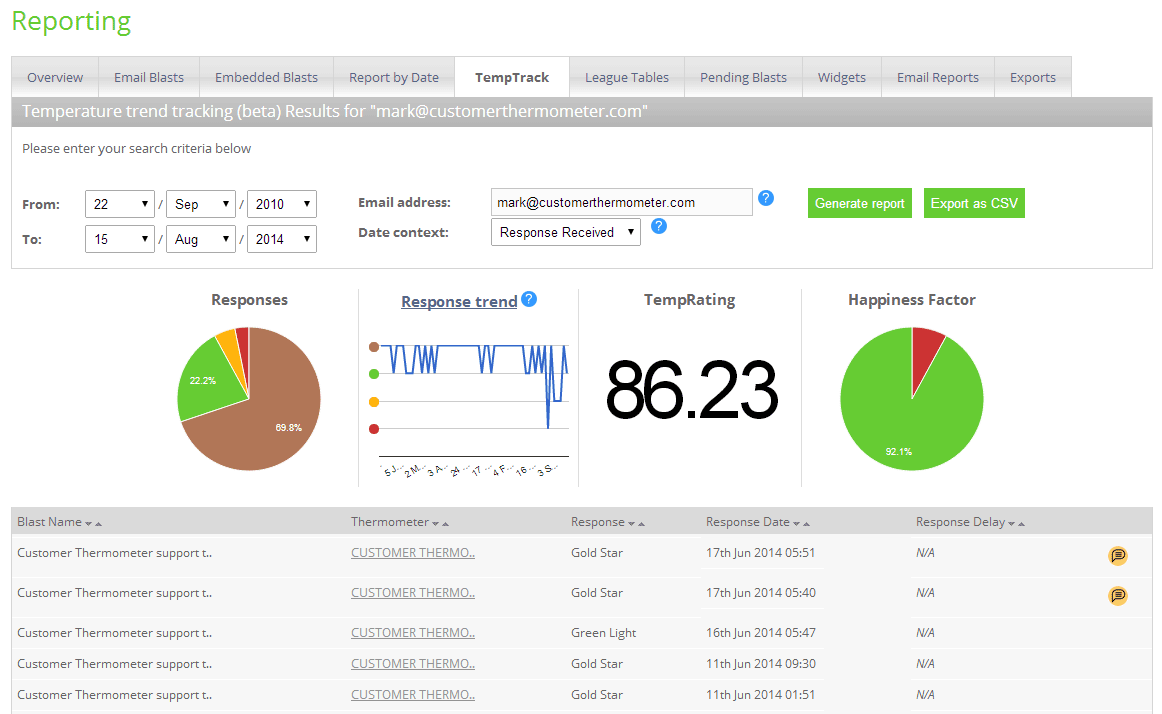Open To day dropdown showing 15
The image size is (1162, 714).
(x=119, y=239)
